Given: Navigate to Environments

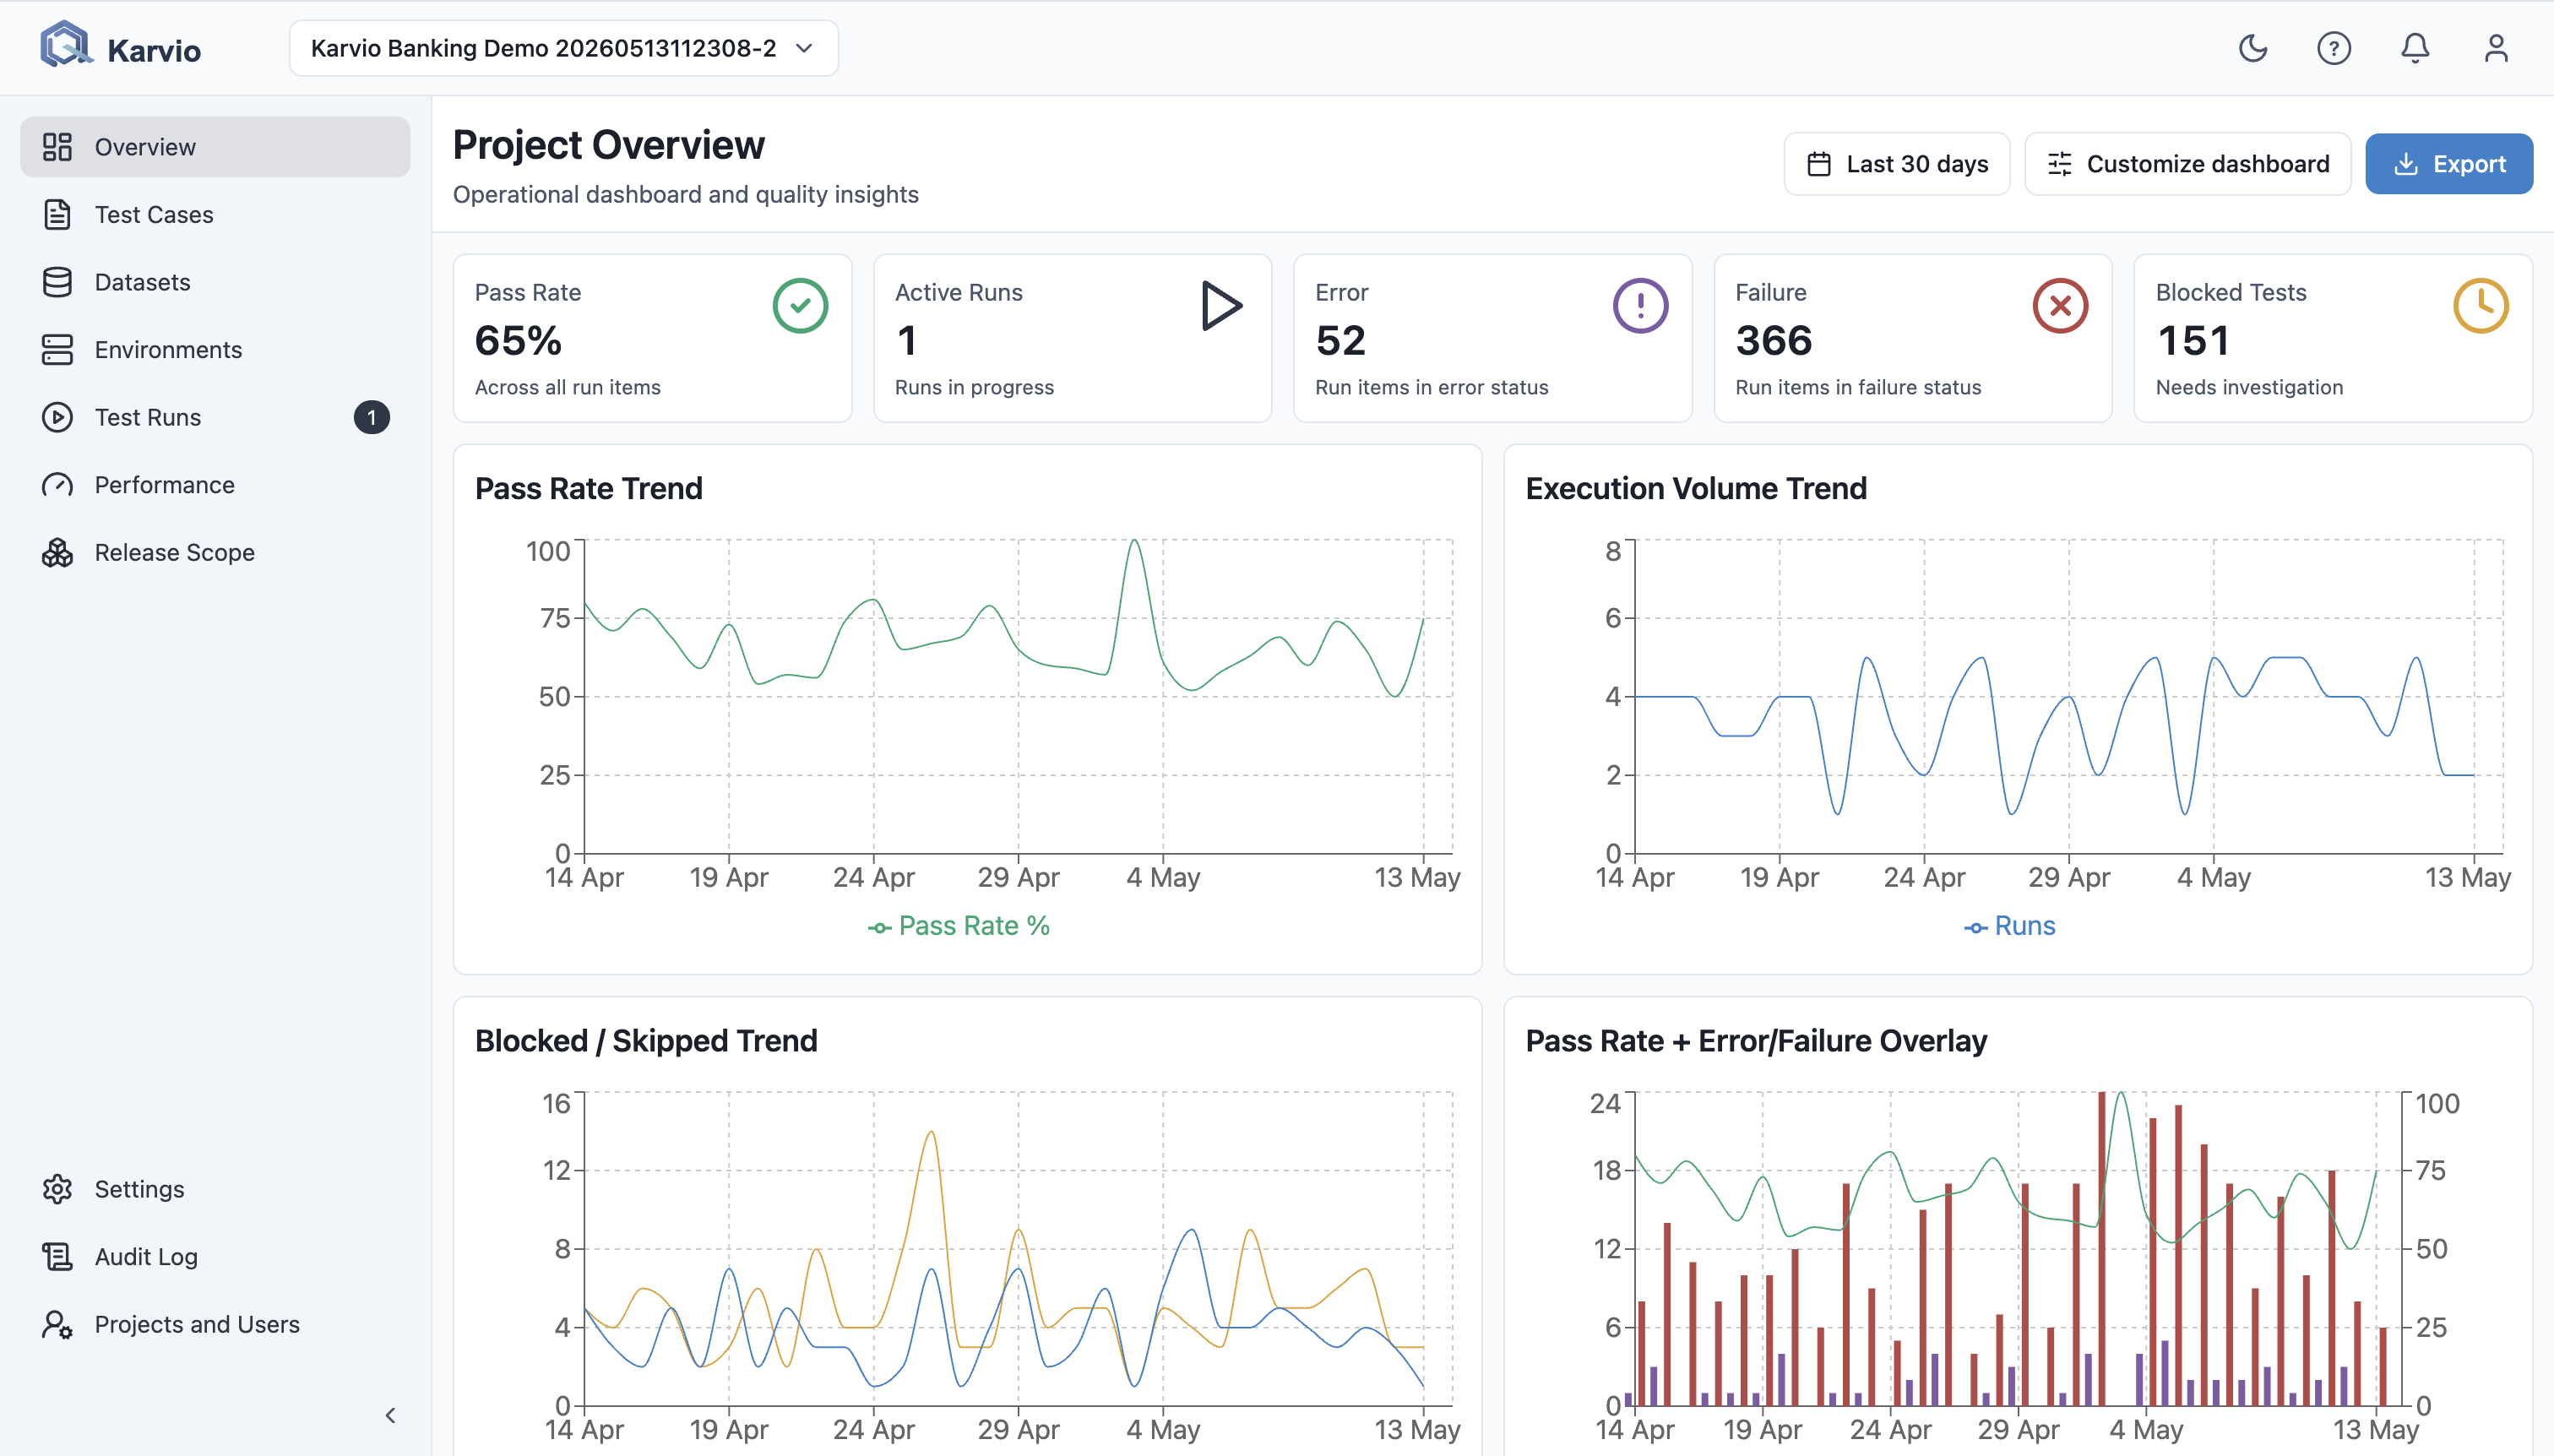Looking at the screenshot, I should pyautogui.click(x=215, y=349).
